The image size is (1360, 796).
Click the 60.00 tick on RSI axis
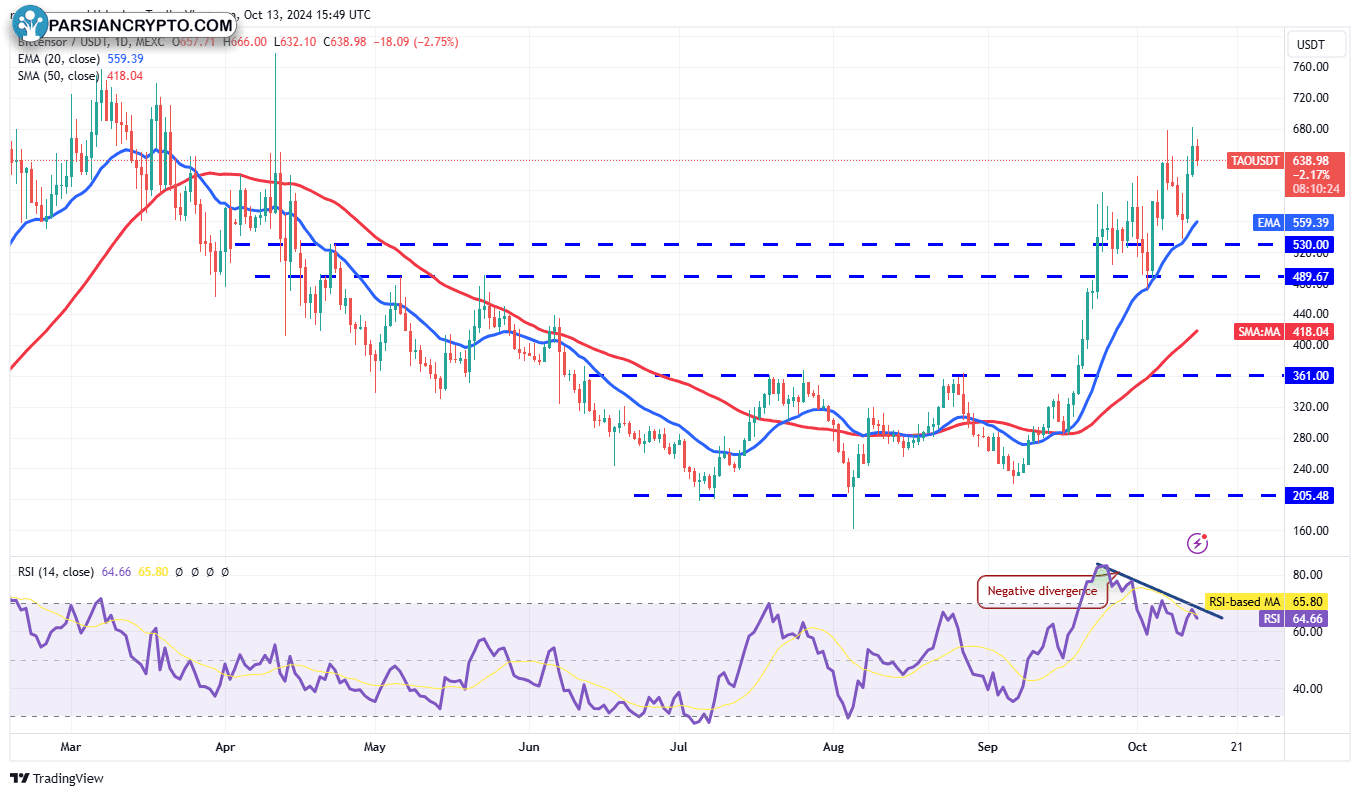point(1308,632)
